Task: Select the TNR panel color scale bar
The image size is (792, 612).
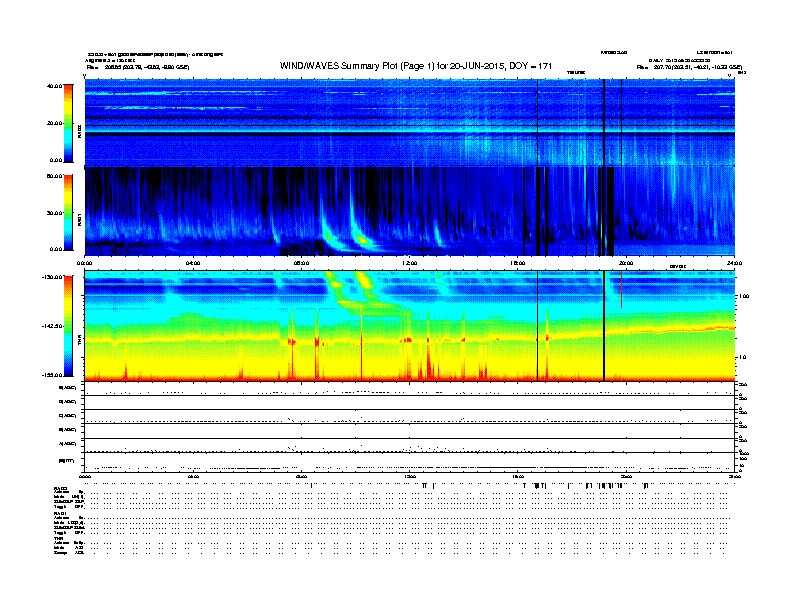Action: pos(68,326)
